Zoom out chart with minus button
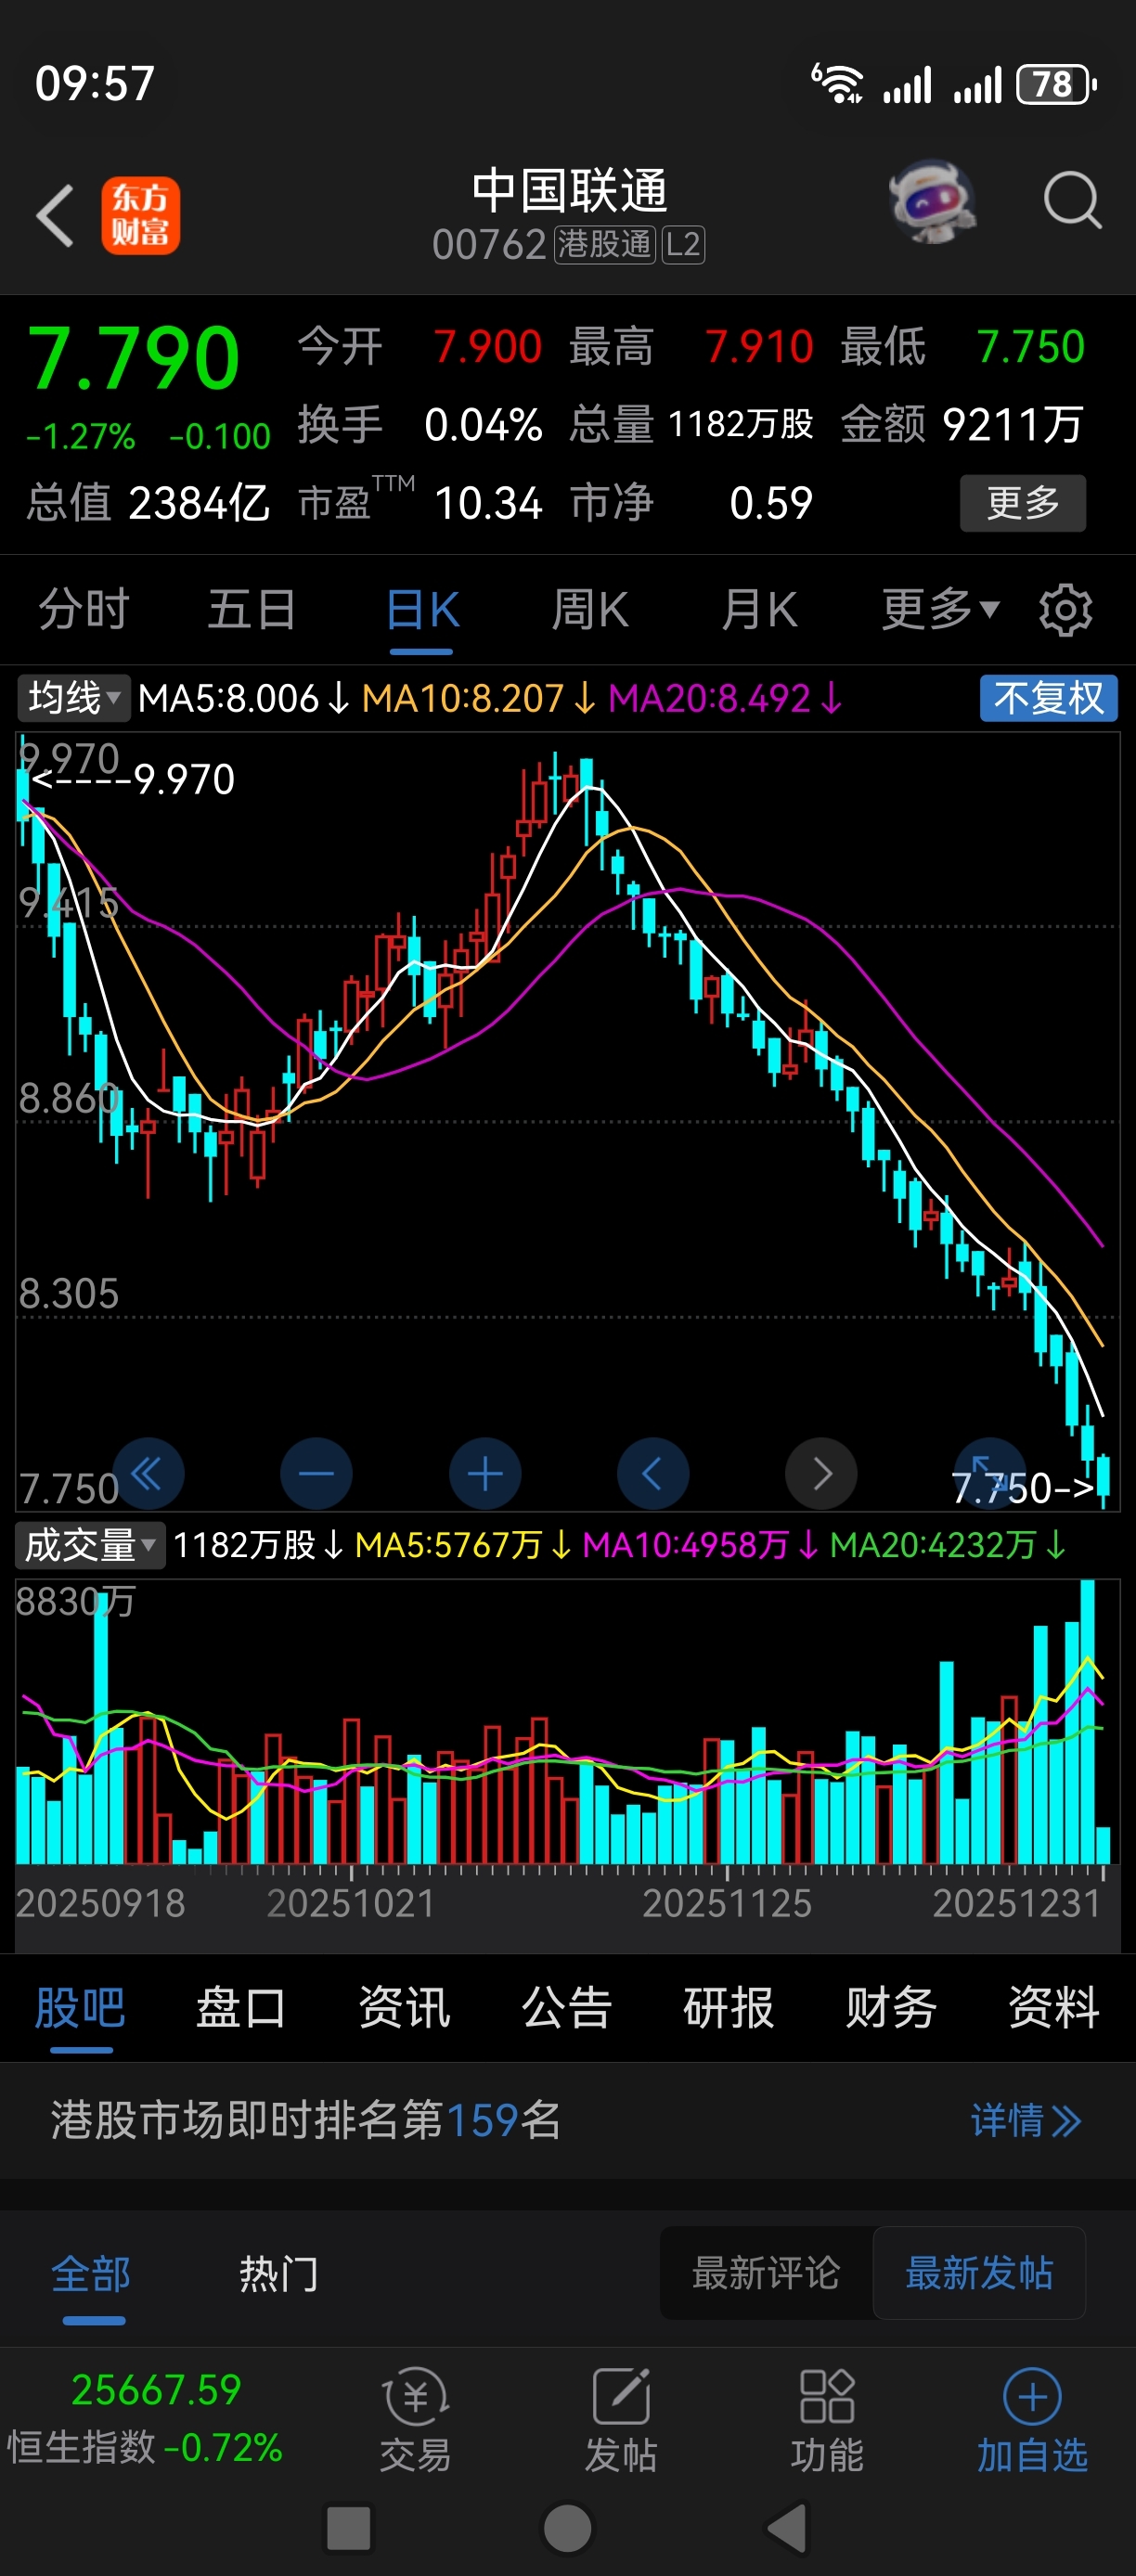 [x=316, y=1473]
